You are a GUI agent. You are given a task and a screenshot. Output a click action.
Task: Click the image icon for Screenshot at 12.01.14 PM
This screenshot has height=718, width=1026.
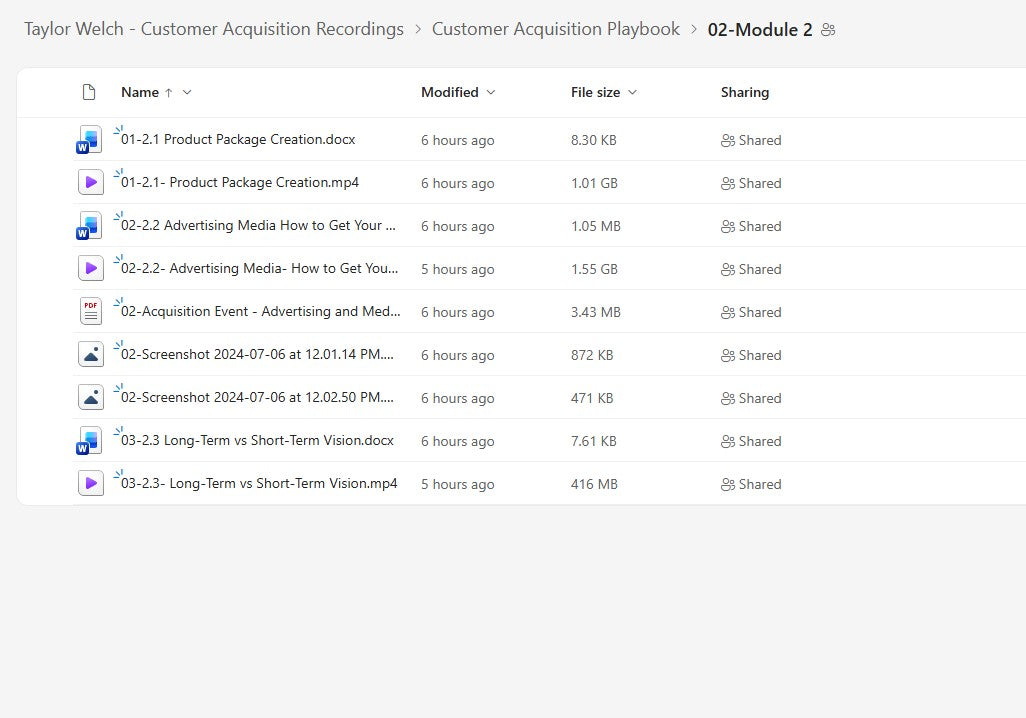[x=90, y=354]
